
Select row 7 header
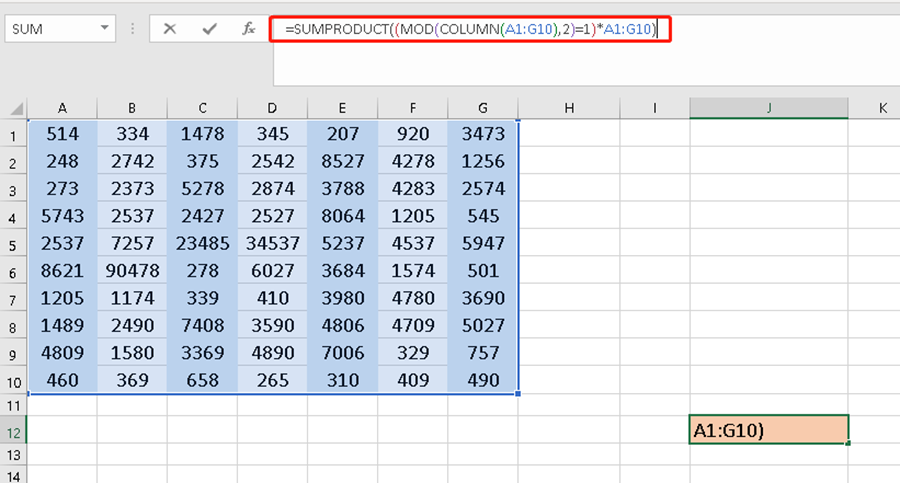tap(13, 298)
